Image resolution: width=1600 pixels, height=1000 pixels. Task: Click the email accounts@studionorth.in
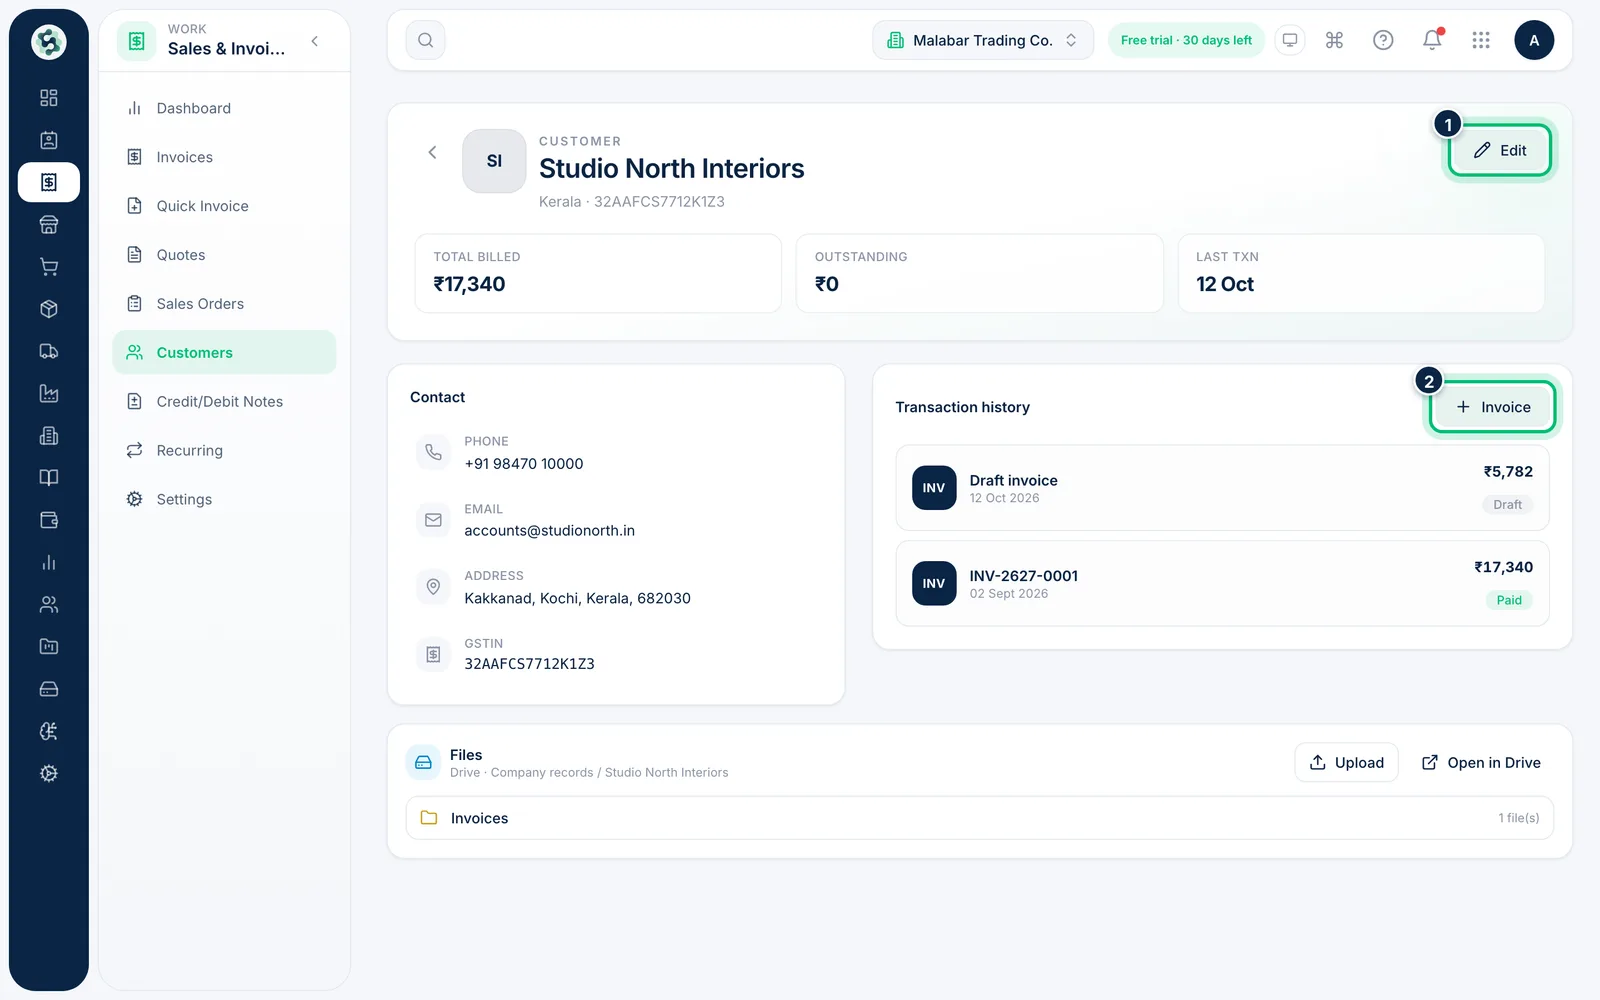549,531
